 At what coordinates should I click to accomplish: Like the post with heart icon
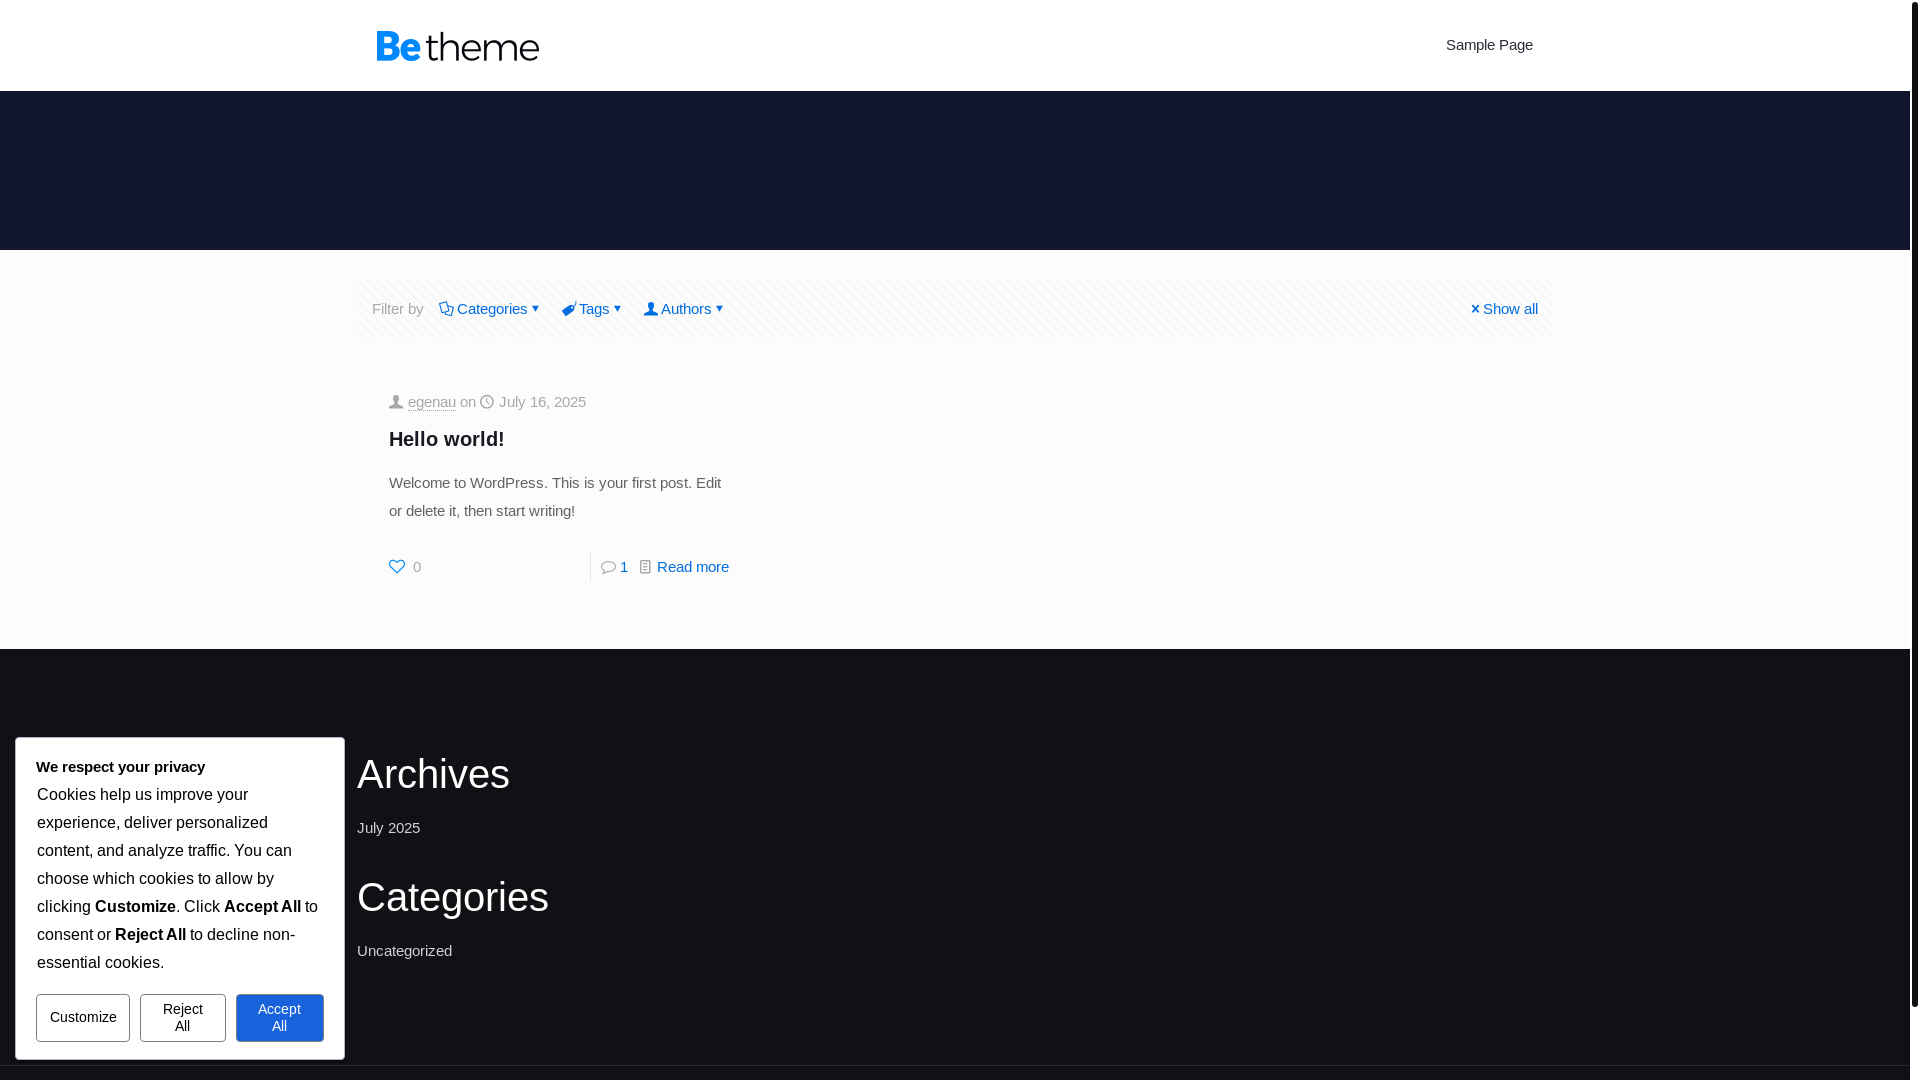[397, 567]
